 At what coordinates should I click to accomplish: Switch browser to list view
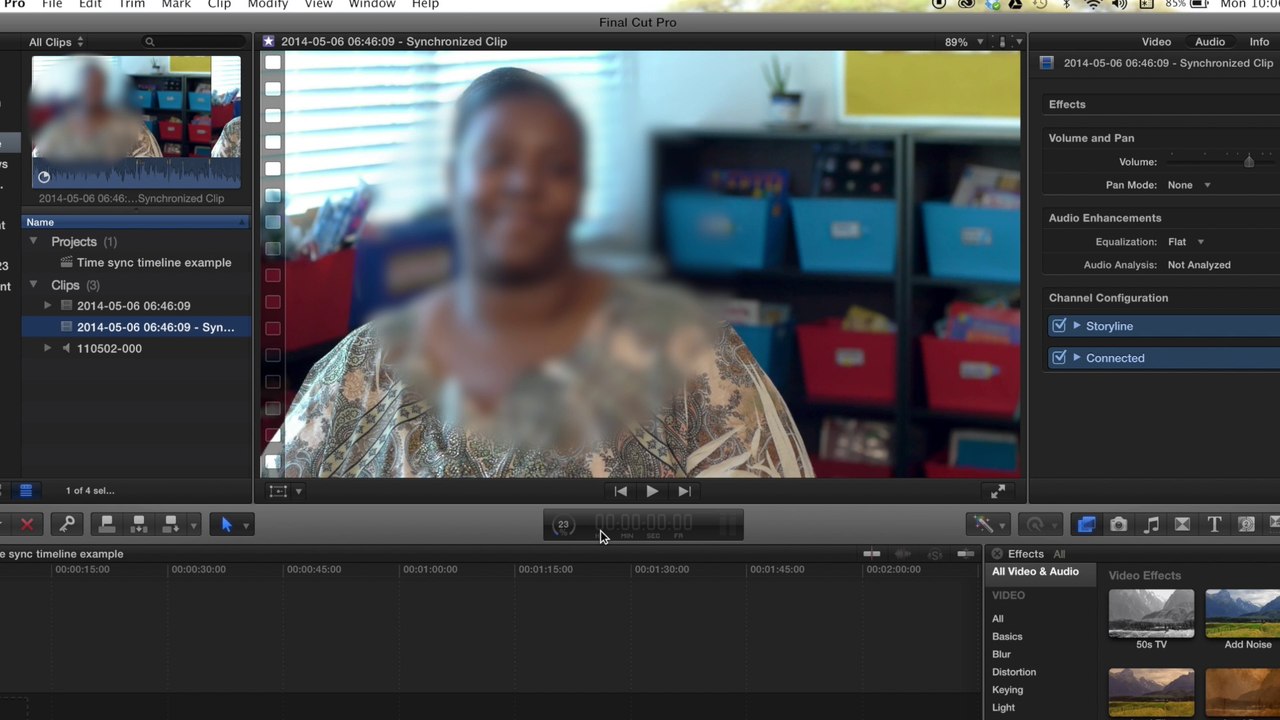click(x=26, y=490)
